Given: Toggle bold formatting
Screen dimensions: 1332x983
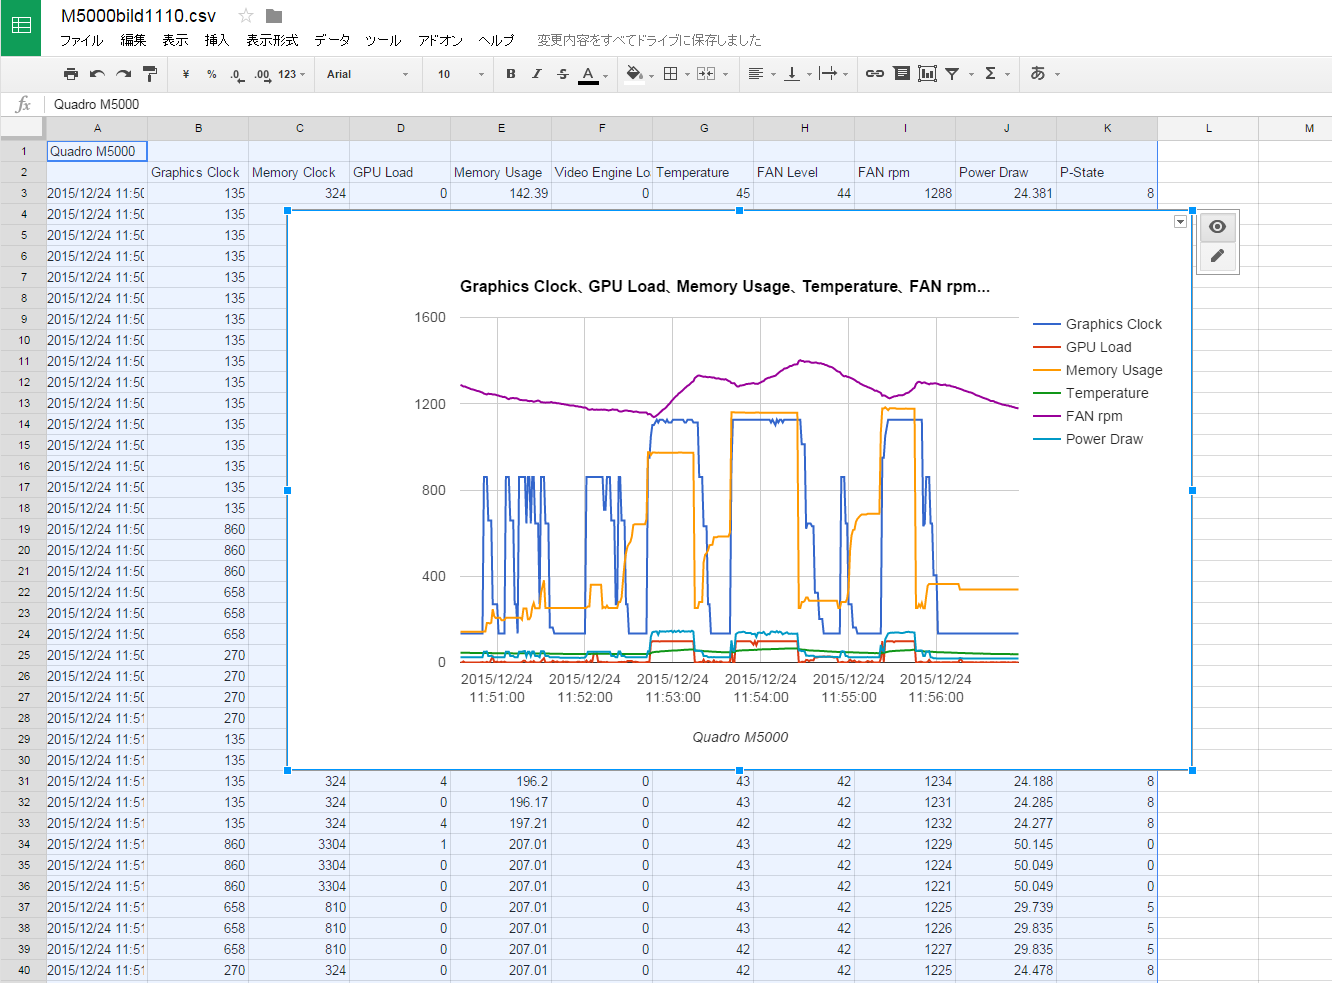Looking at the screenshot, I should (x=511, y=74).
